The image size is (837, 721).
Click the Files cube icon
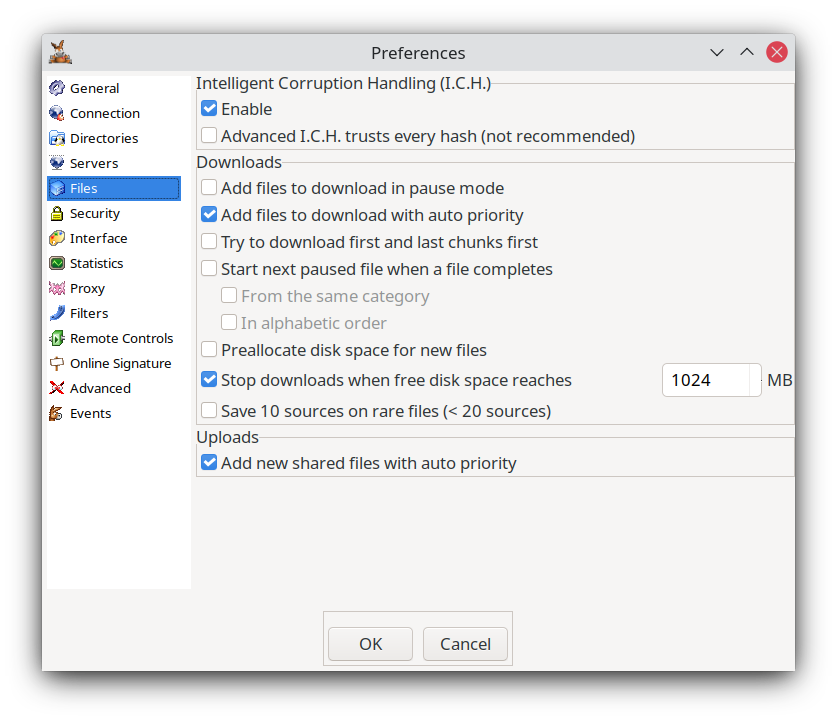pyautogui.click(x=57, y=188)
